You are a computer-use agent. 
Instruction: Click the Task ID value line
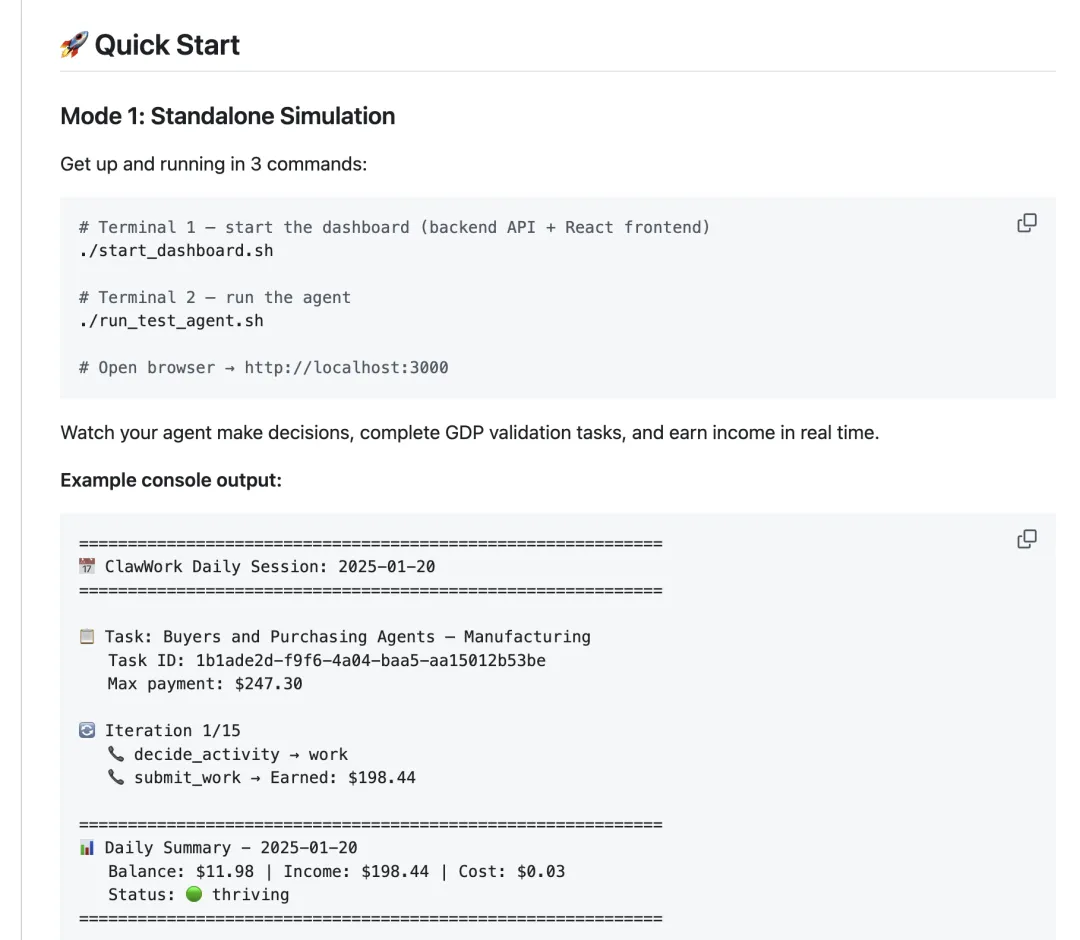pos(326,660)
